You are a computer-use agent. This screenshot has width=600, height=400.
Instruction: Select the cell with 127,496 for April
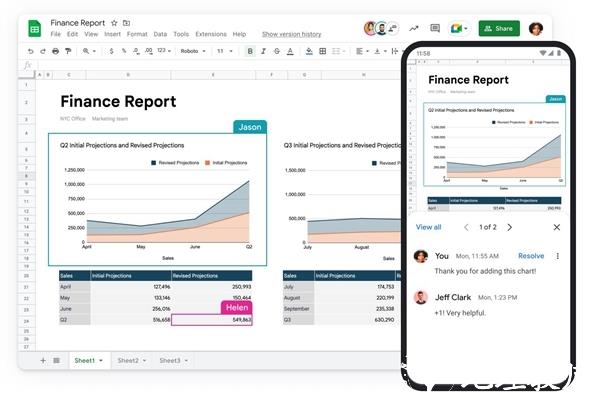[131, 287]
